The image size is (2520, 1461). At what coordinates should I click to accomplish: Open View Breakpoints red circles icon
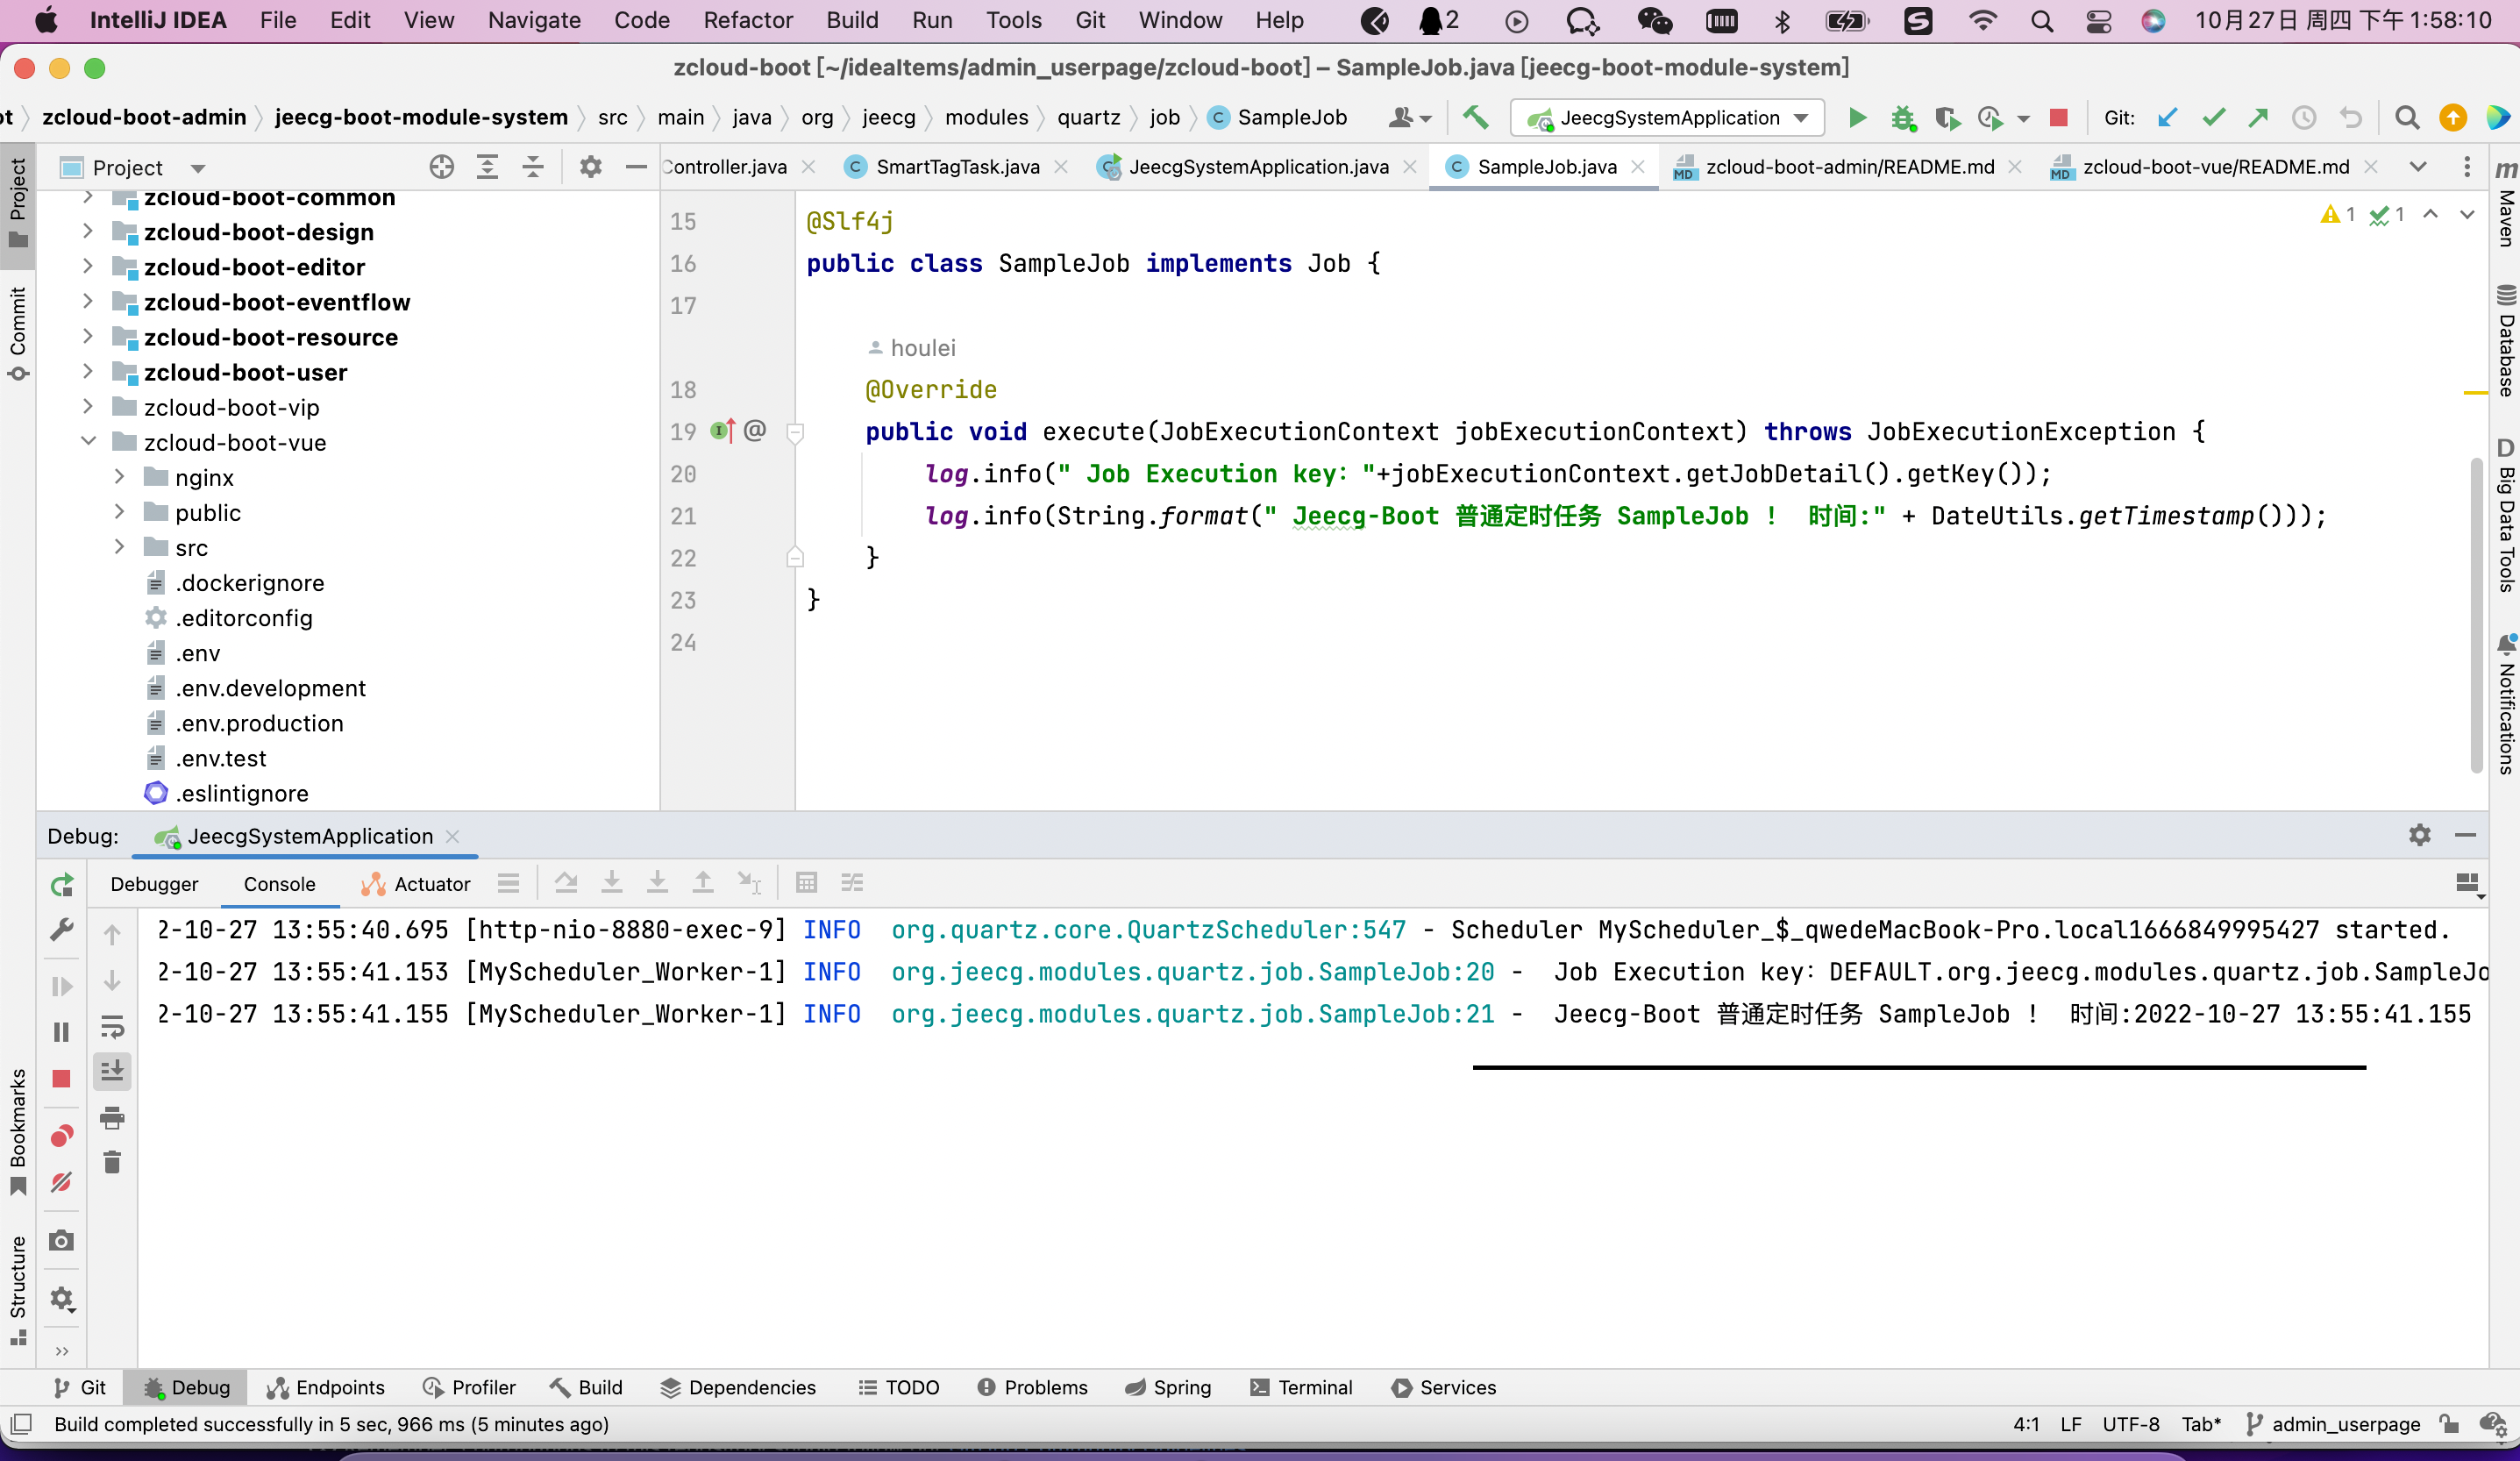pyautogui.click(x=61, y=1135)
